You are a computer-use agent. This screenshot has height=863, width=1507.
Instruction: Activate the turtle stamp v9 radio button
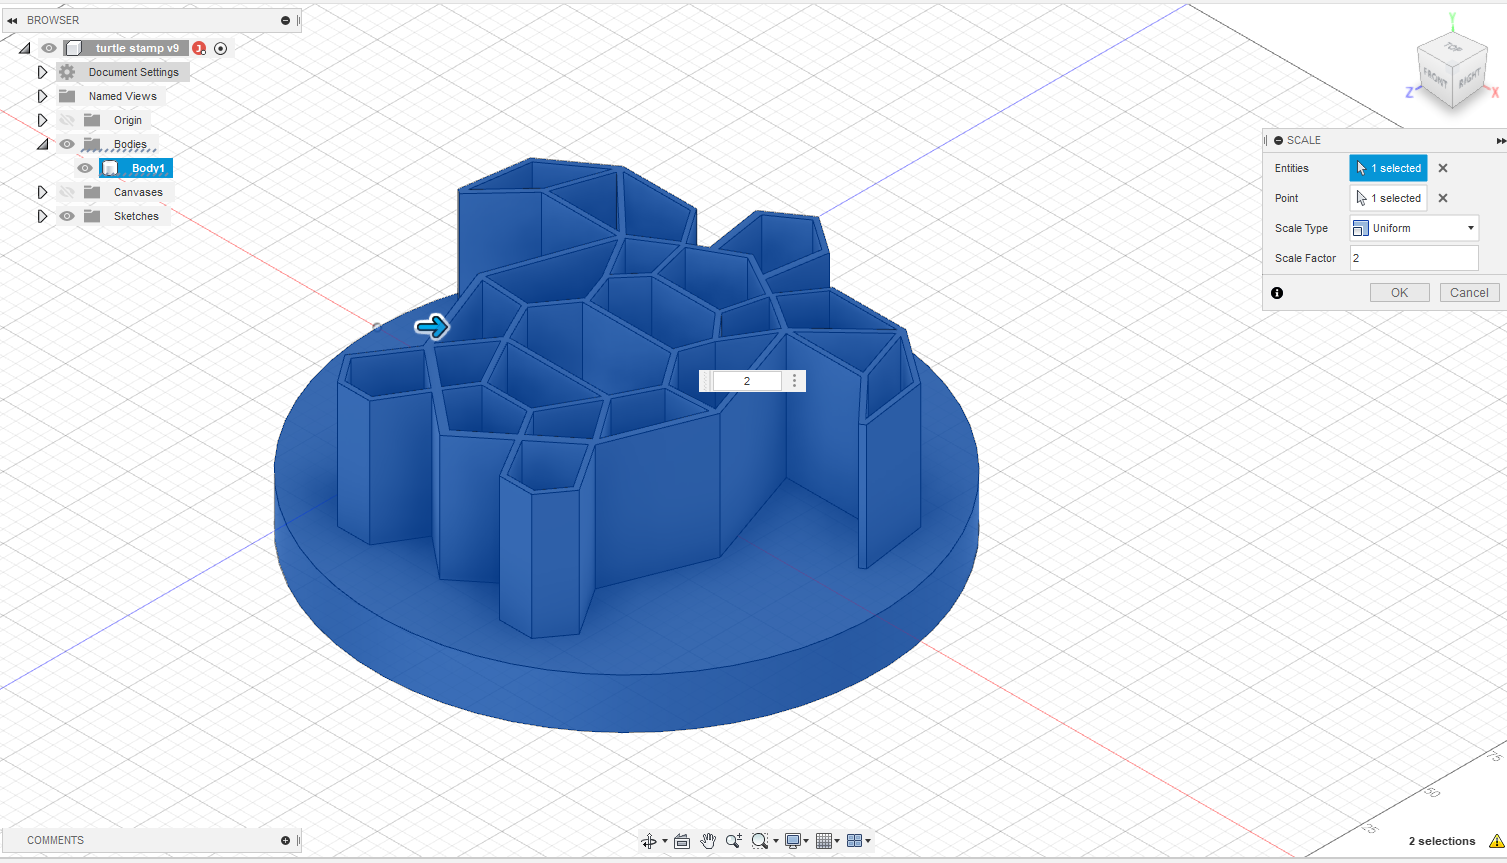pyautogui.click(x=221, y=48)
